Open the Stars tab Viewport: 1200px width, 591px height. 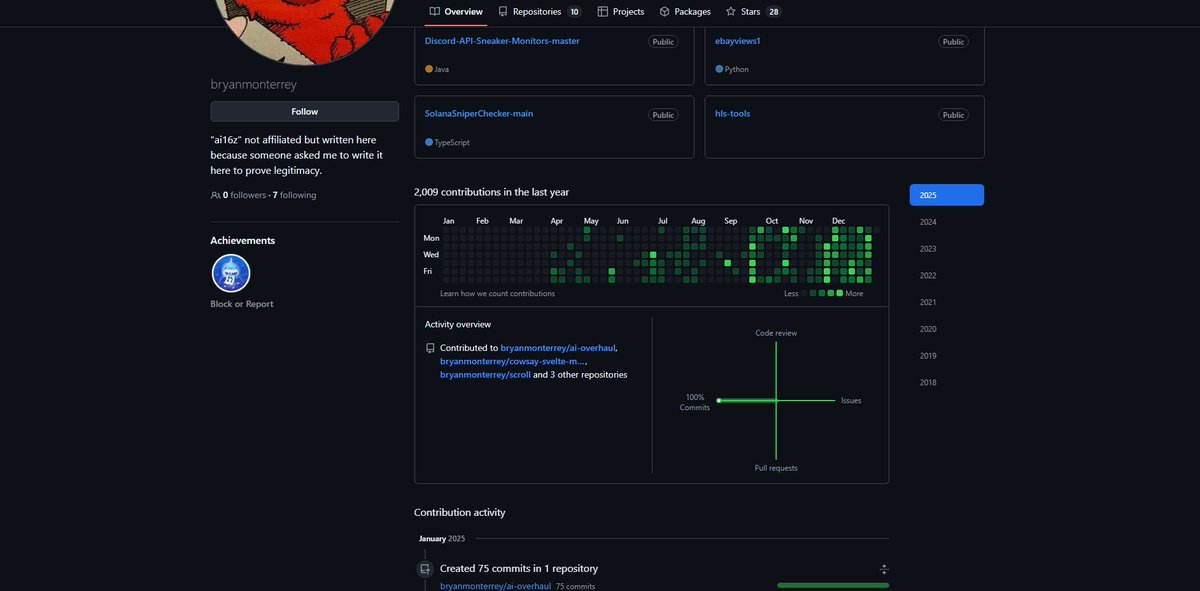point(753,12)
